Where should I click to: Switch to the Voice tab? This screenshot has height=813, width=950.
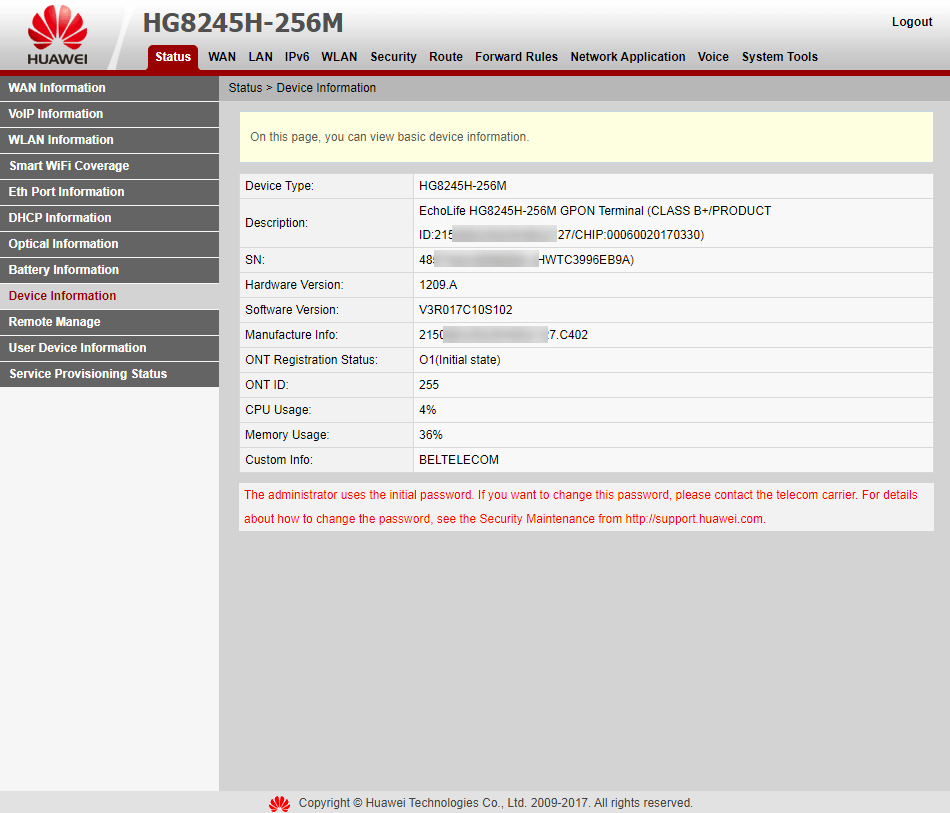(713, 57)
